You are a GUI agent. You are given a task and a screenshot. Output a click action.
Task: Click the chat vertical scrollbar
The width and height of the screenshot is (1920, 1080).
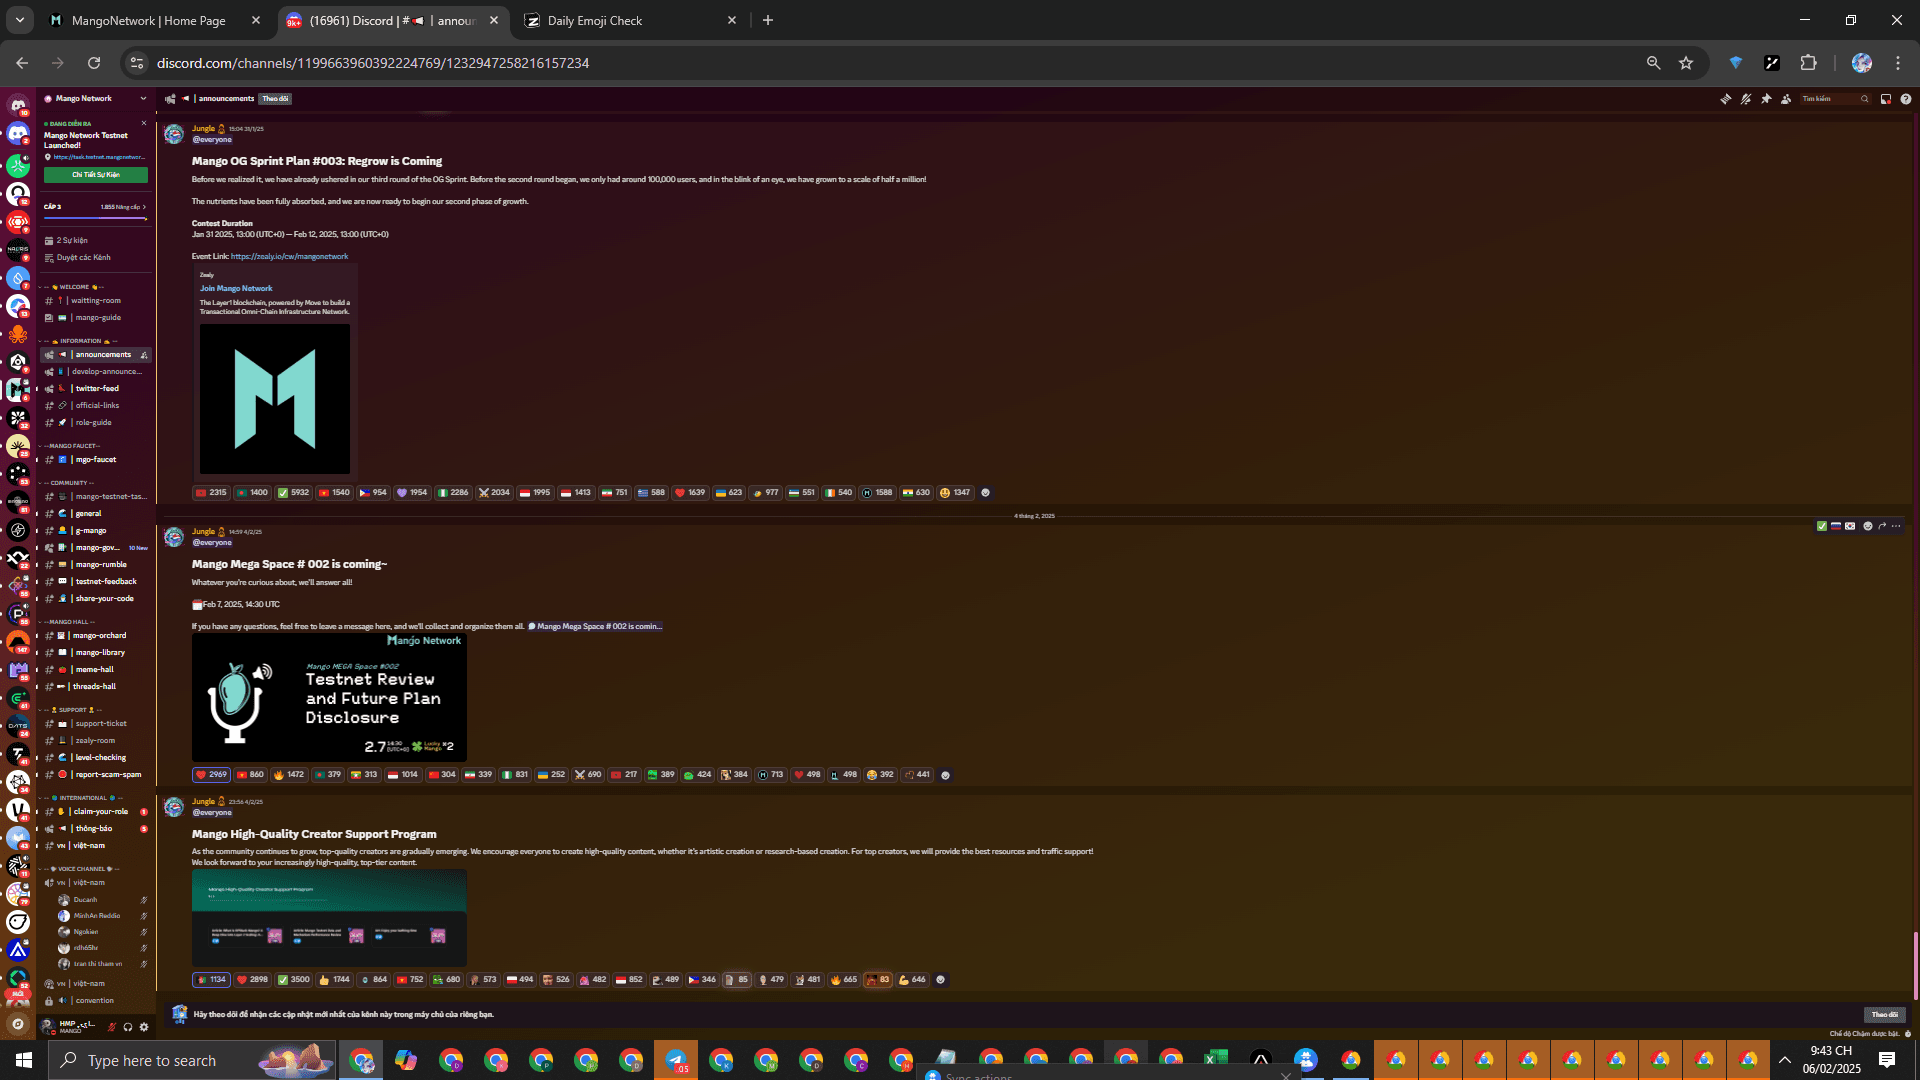click(x=1915, y=965)
